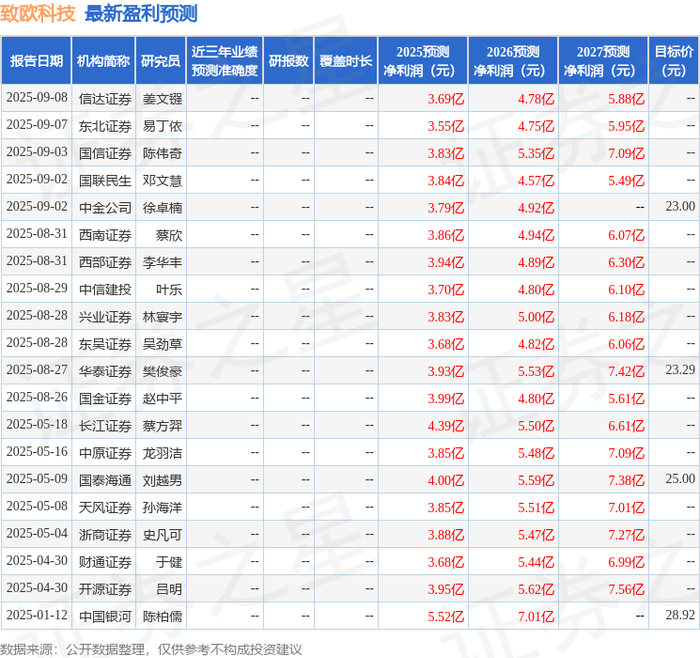Click 东北证券 institution cell
The height and width of the screenshot is (658, 700).
[105, 126]
